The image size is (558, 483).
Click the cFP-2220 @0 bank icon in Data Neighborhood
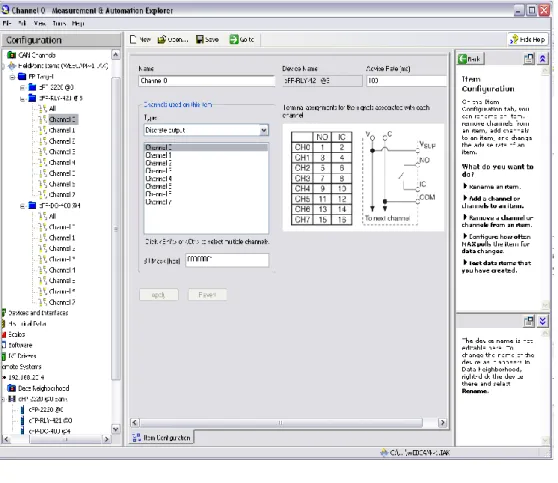(12, 399)
